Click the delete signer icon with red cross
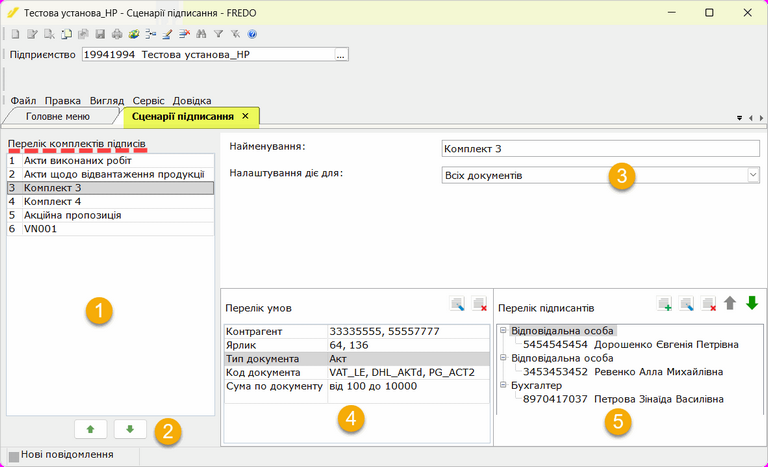 point(709,304)
